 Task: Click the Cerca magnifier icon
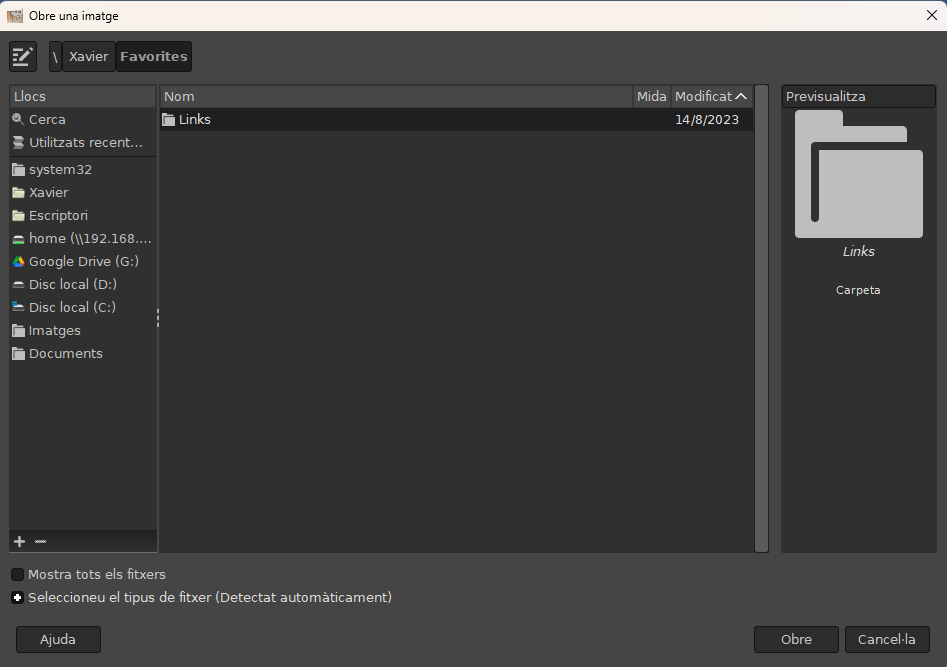click(18, 119)
